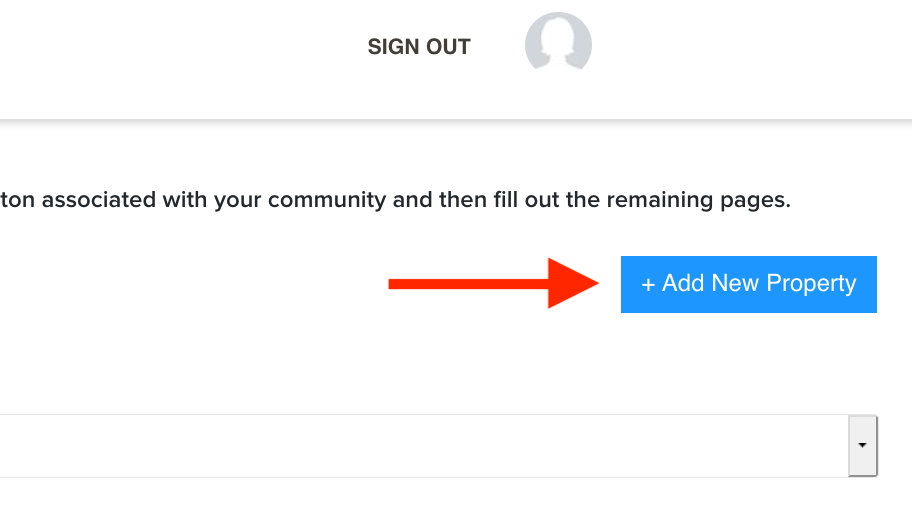Add a new property
The height and width of the screenshot is (527, 912).
click(x=749, y=284)
